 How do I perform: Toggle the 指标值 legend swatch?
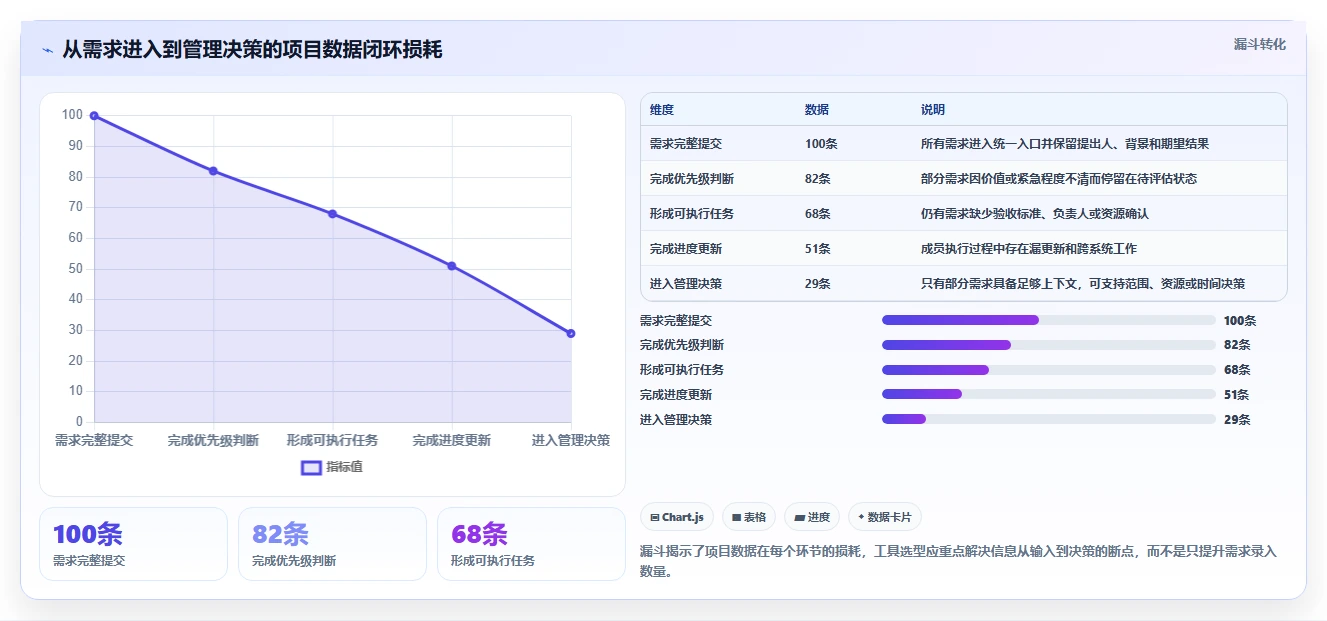coord(312,467)
